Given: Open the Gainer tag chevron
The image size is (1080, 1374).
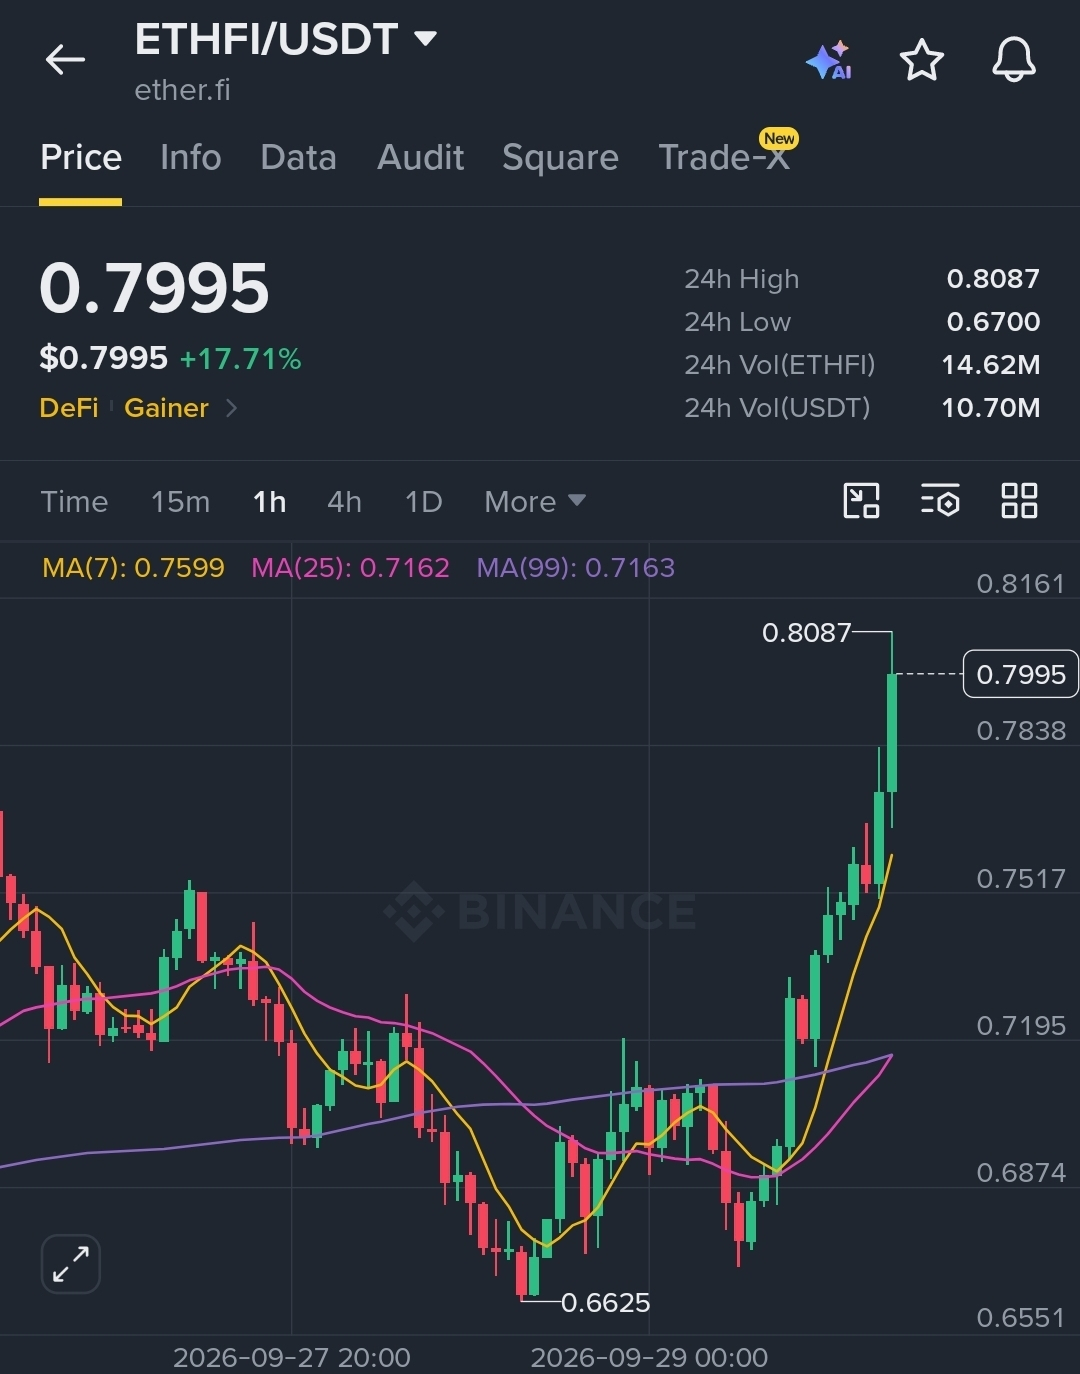Looking at the screenshot, I should [231, 408].
